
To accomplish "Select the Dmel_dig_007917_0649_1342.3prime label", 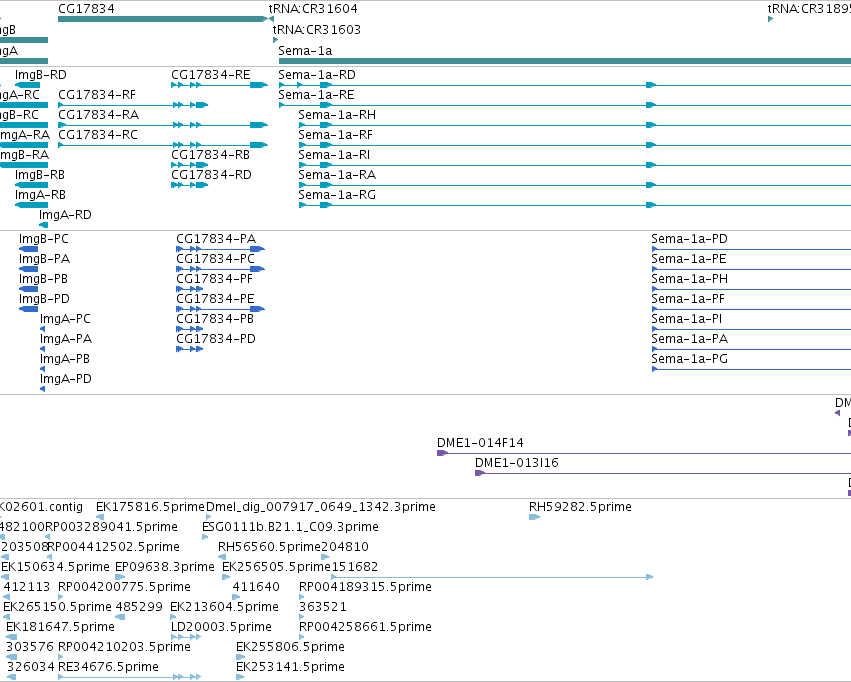I will [x=321, y=507].
